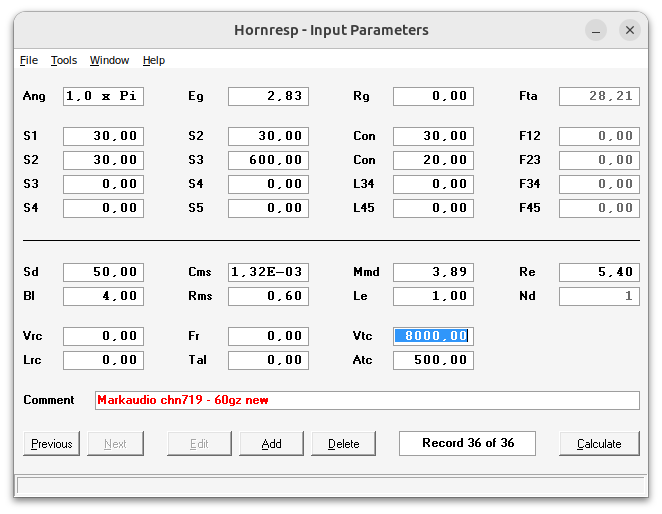662x514 pixels.
Task: Click the Previous record button
Action: (x=52, y=443)
